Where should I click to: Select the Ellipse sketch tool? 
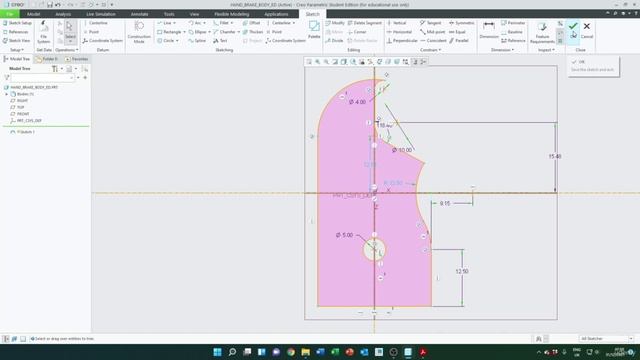click(x=198, y=32)
